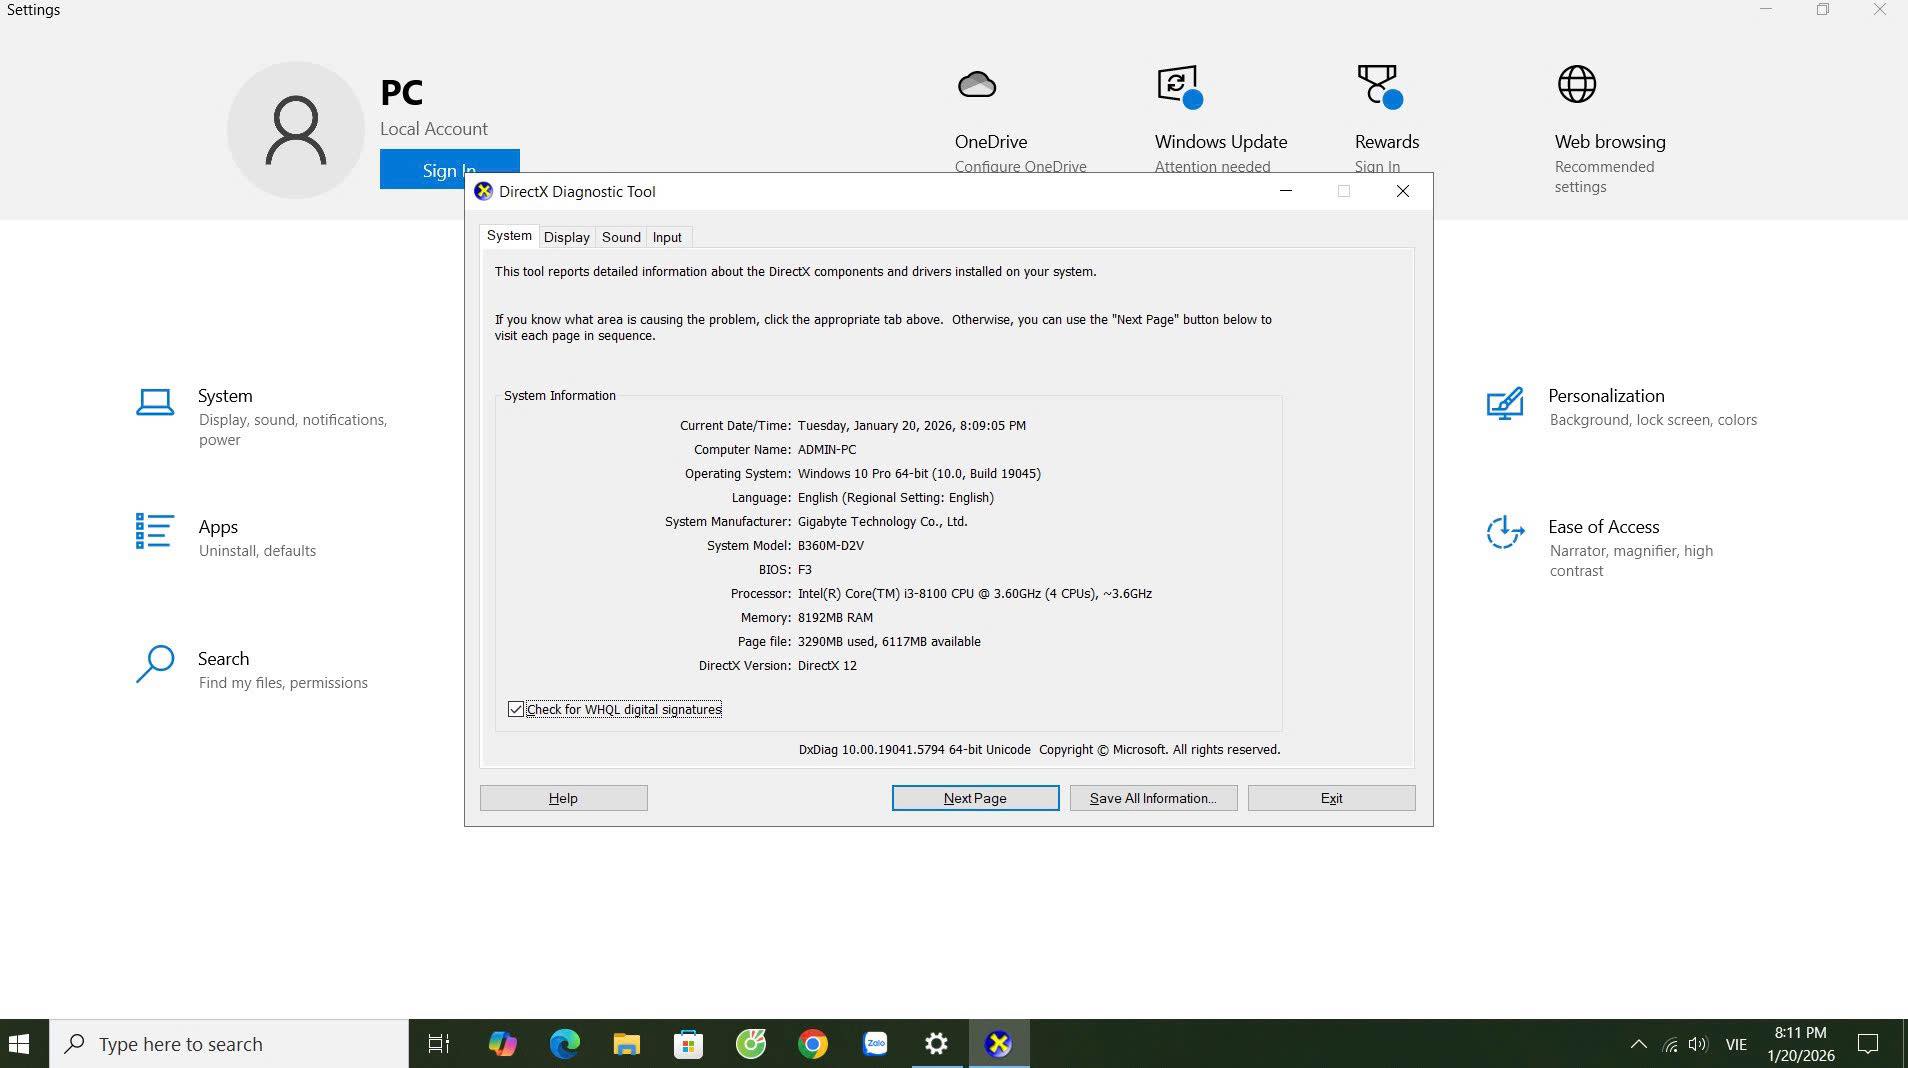This screenshot has height=1068, width=1908.
Task: Open the Ease of Access category title
Action: [x=1604, y=527]
